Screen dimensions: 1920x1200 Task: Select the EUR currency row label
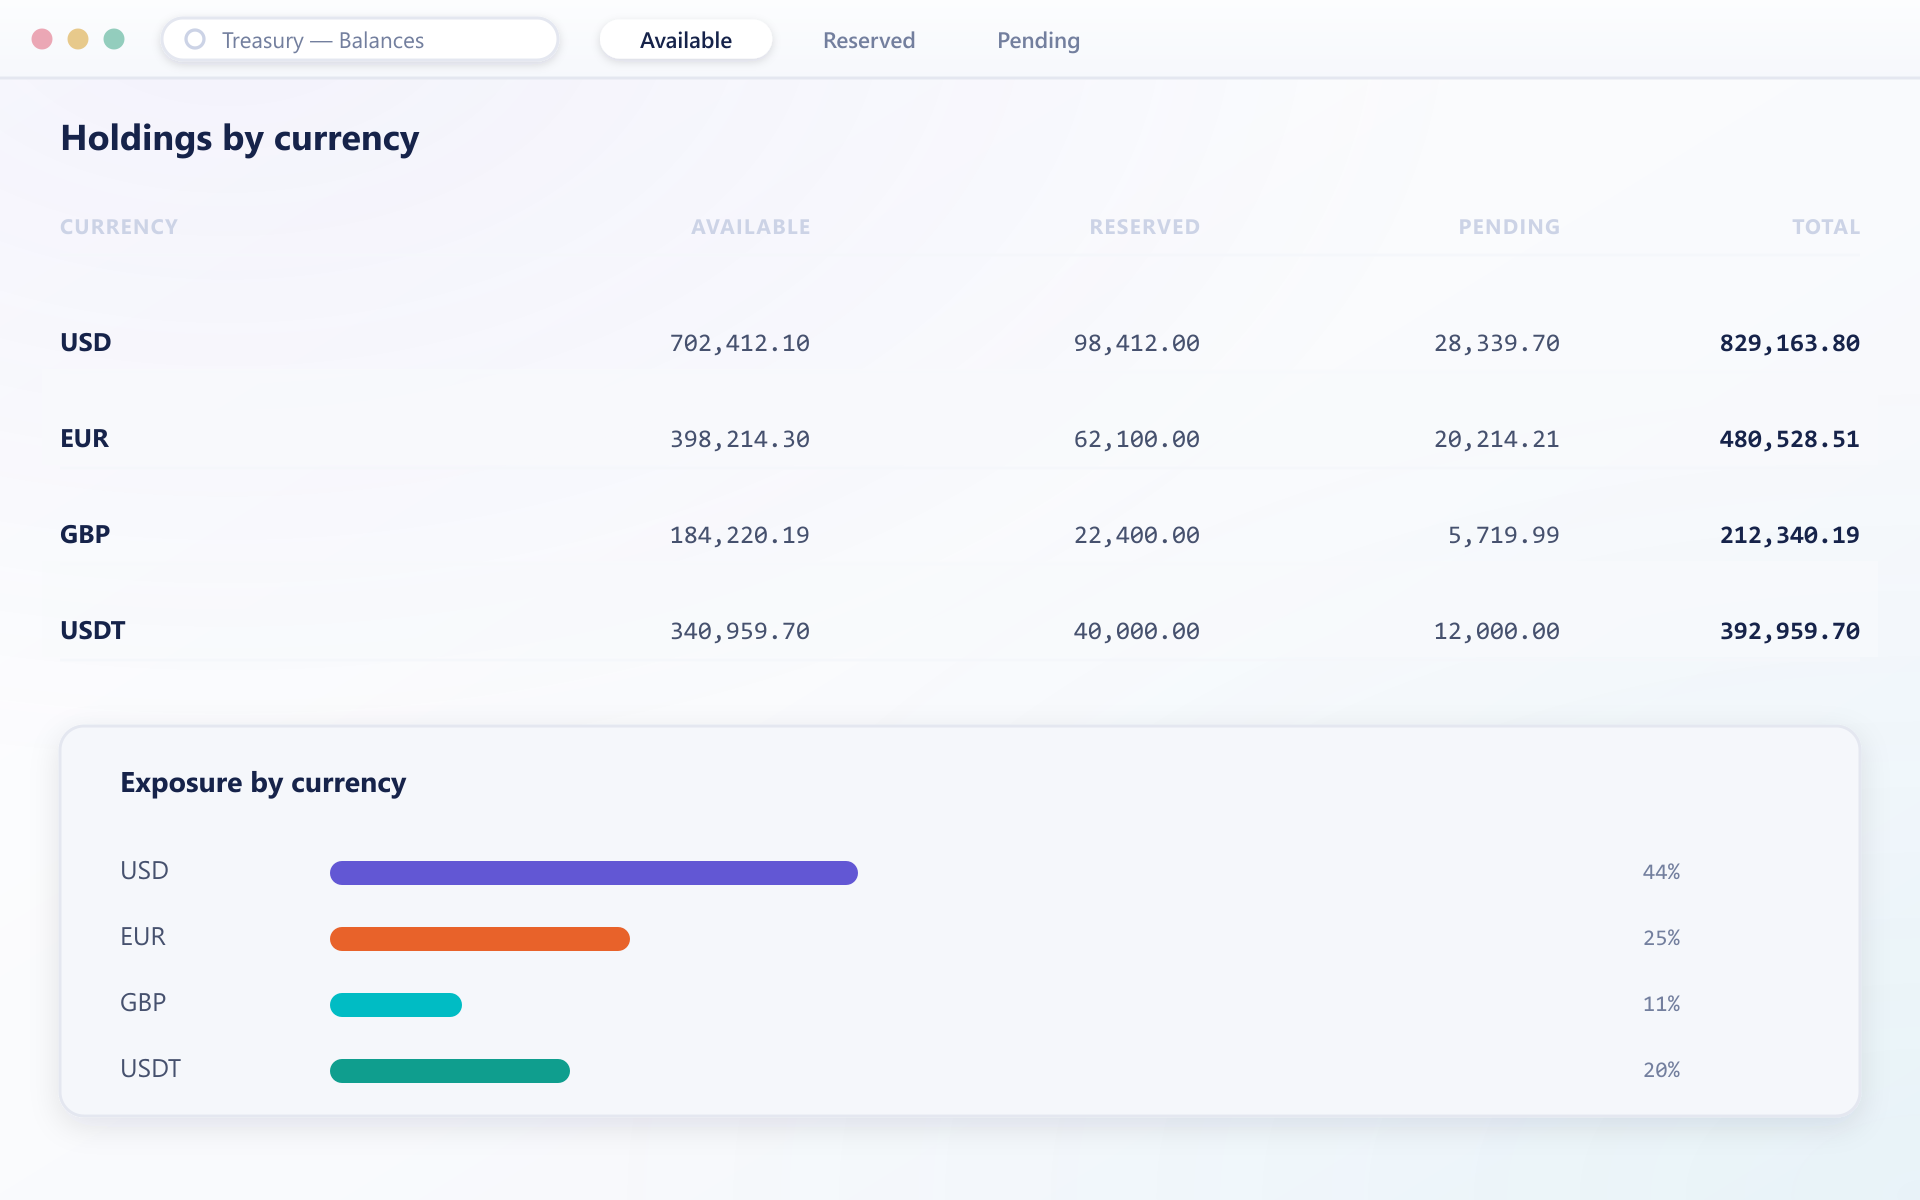click(x=85, y=439)
